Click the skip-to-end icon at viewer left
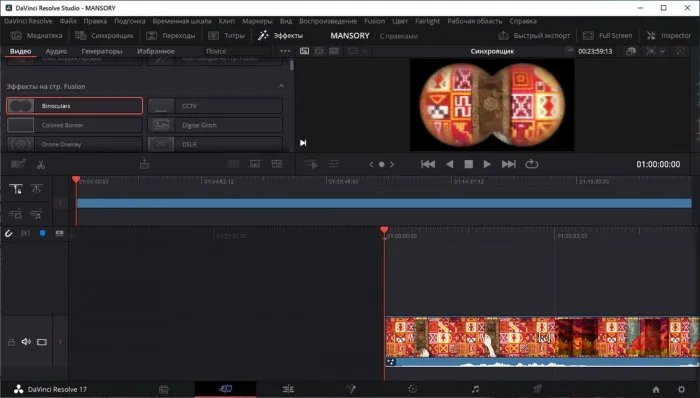 click(x=303, y=143)
